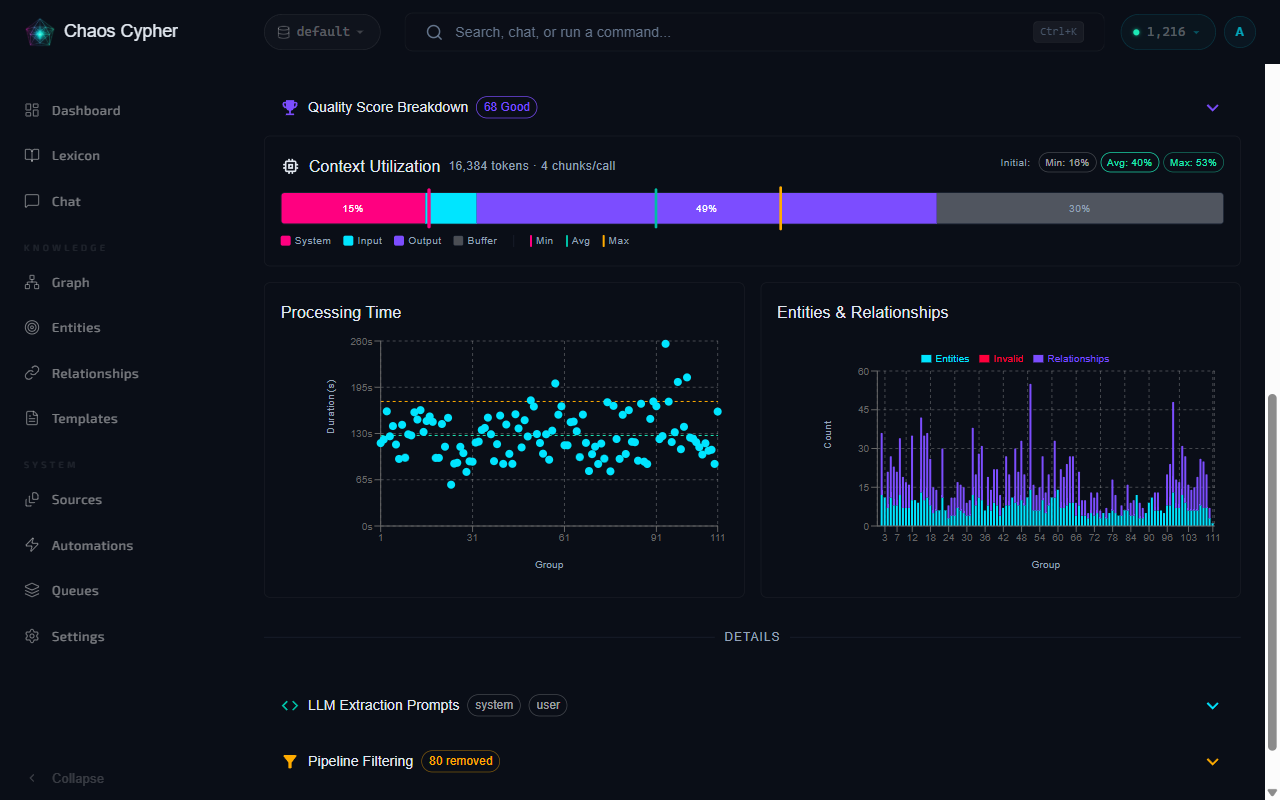Click the Ctrl+K shortcut hint
This screenshot has height=800, width=1280.
click(1059, 32)
